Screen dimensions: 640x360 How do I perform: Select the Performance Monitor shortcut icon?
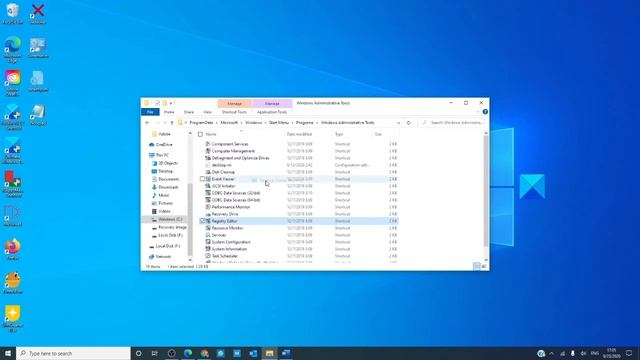208,207
